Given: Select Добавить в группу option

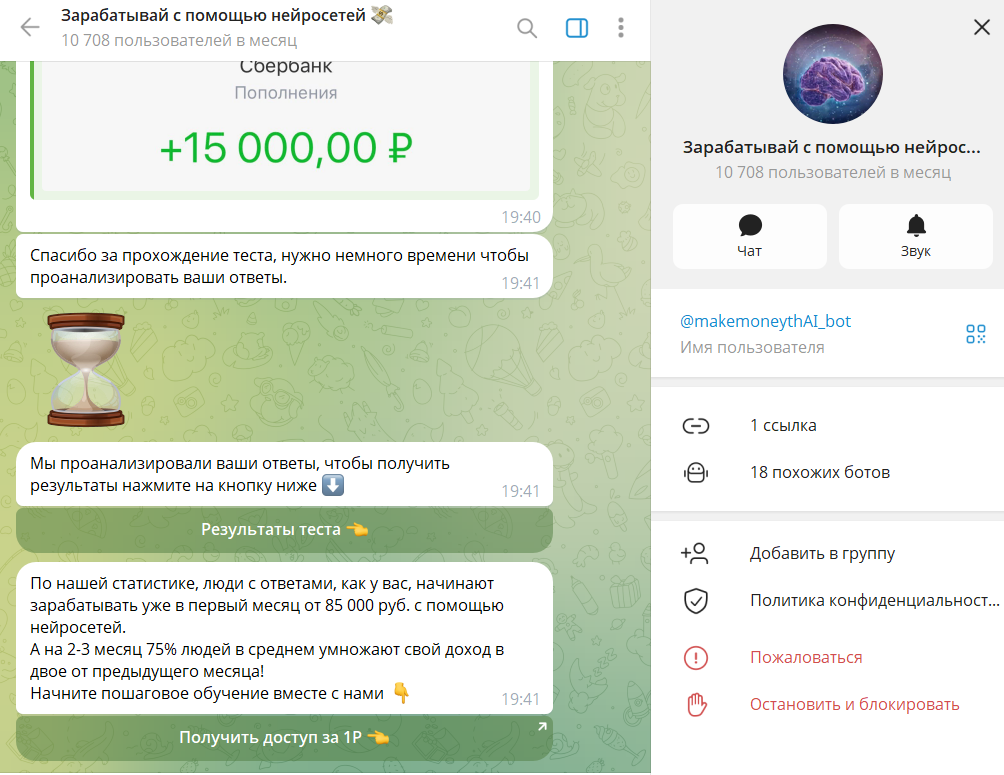Looking at the screenshot, I should (x=827, y=553).
